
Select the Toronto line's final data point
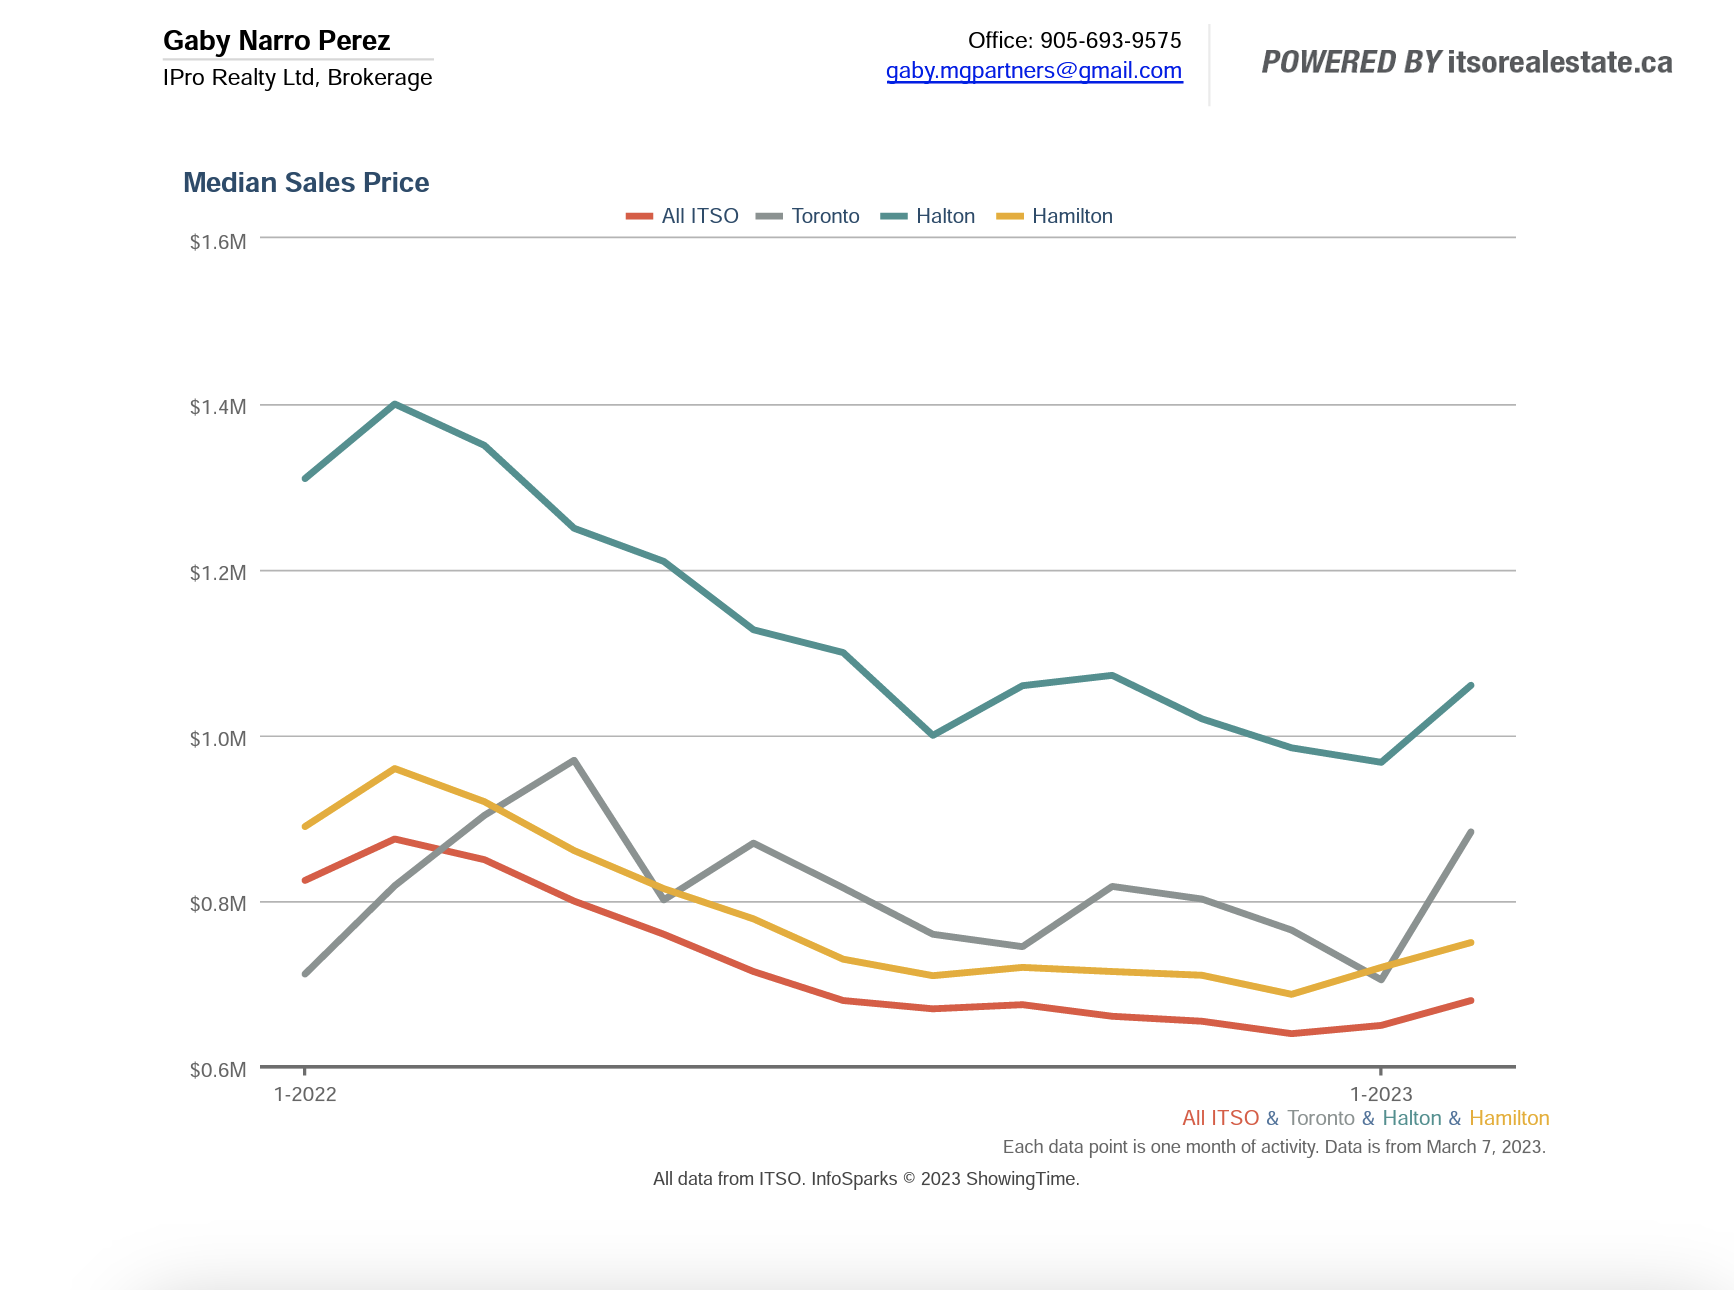point(1471,832)
